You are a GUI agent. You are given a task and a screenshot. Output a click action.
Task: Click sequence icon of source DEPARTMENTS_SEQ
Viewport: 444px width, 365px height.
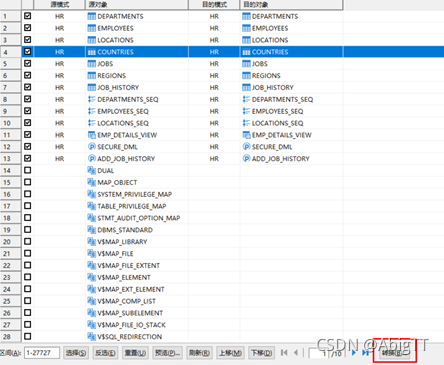click(91, 99)
